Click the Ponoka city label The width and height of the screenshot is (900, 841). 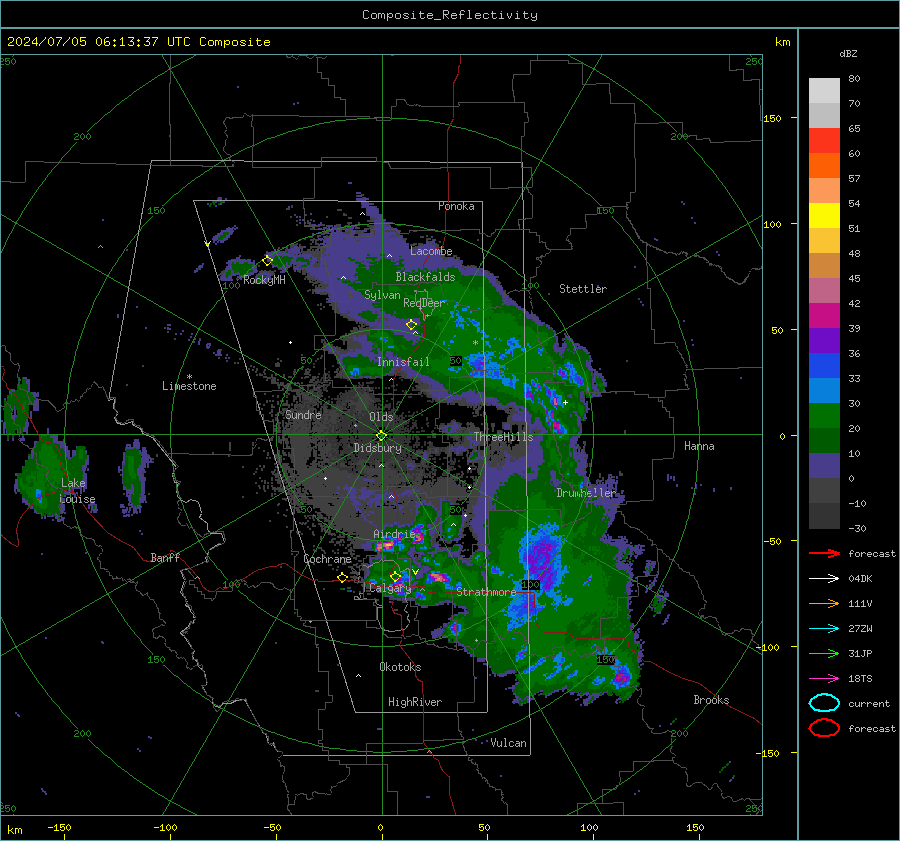(x=456, y=206)
